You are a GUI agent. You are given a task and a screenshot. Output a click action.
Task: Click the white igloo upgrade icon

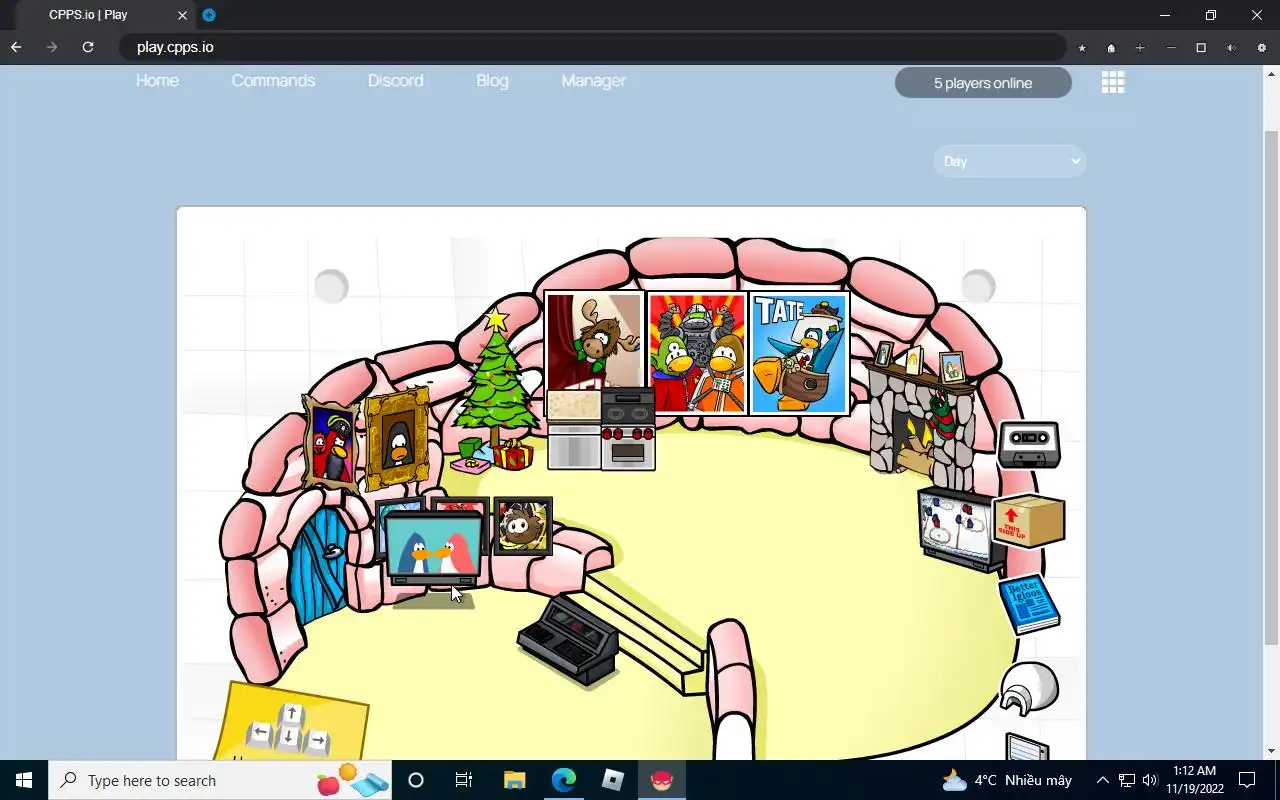click(x=1029, y=689)
